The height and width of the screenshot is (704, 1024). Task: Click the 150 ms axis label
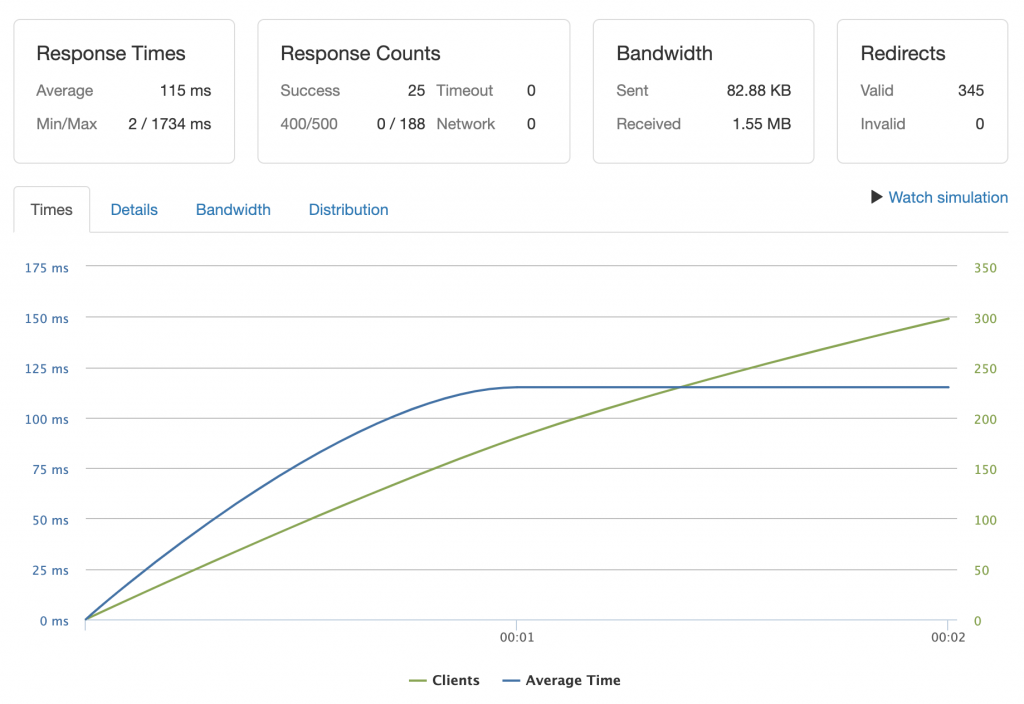coord(46,318)
